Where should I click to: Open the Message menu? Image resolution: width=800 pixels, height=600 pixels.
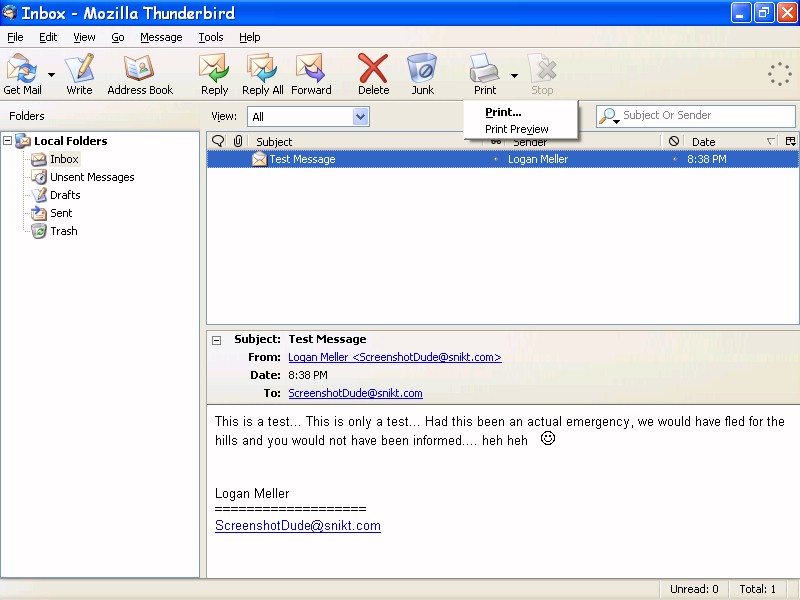click(x=161, y=37)
